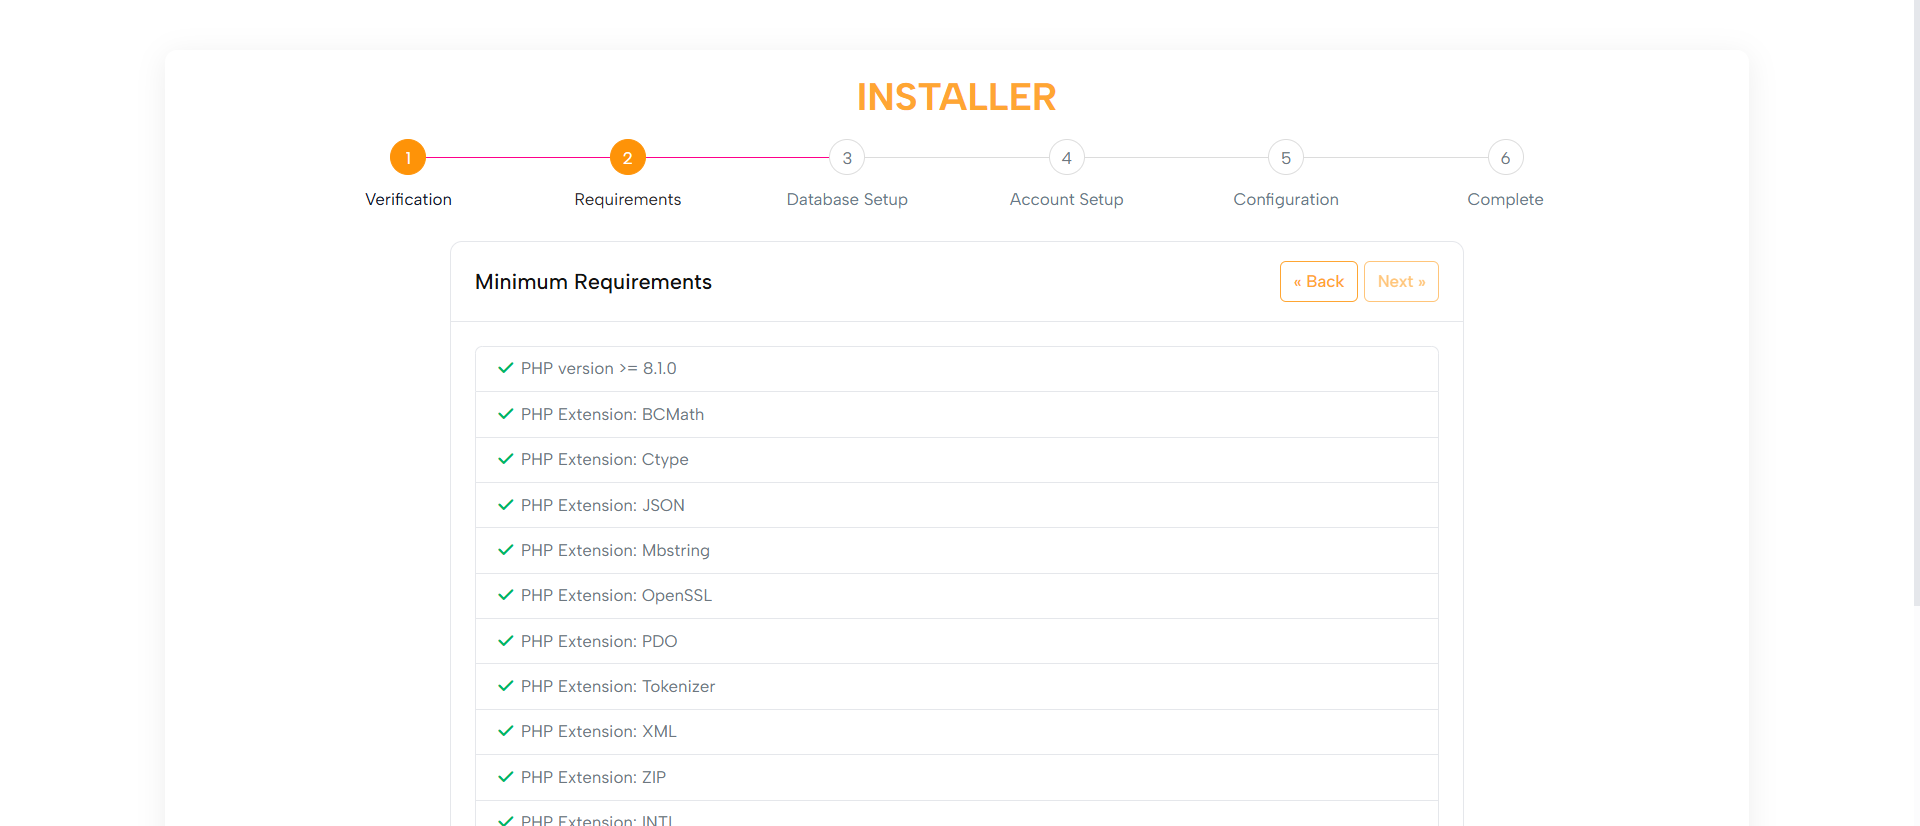Select the text 'PHP Extension: Ctype'

(x=605, y=459)
